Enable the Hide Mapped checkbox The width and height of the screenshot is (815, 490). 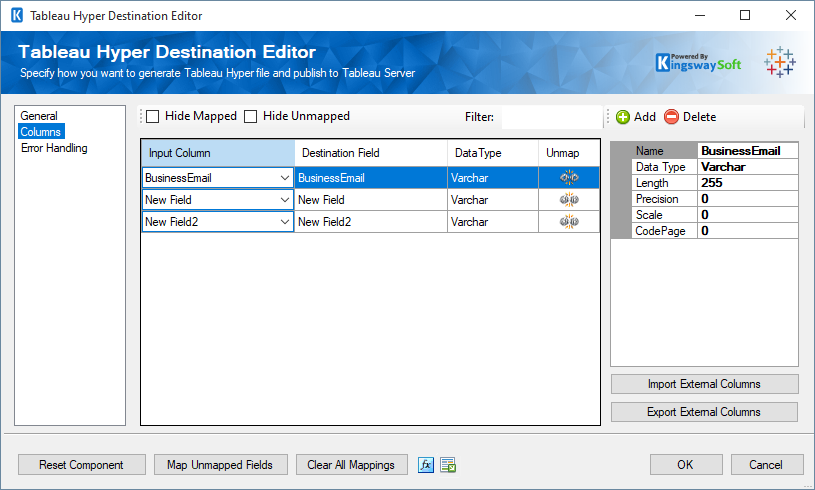152,116
